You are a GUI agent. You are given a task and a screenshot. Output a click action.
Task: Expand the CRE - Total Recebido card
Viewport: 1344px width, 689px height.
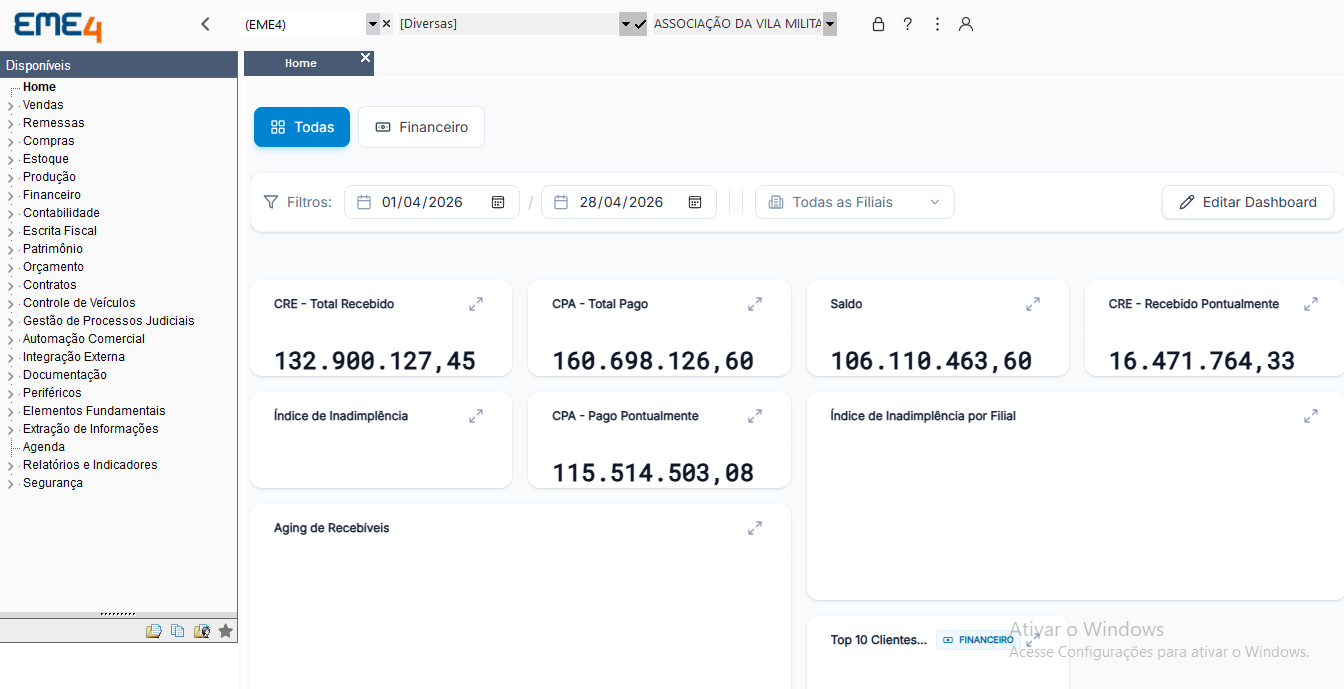click(x=476, y=304)
